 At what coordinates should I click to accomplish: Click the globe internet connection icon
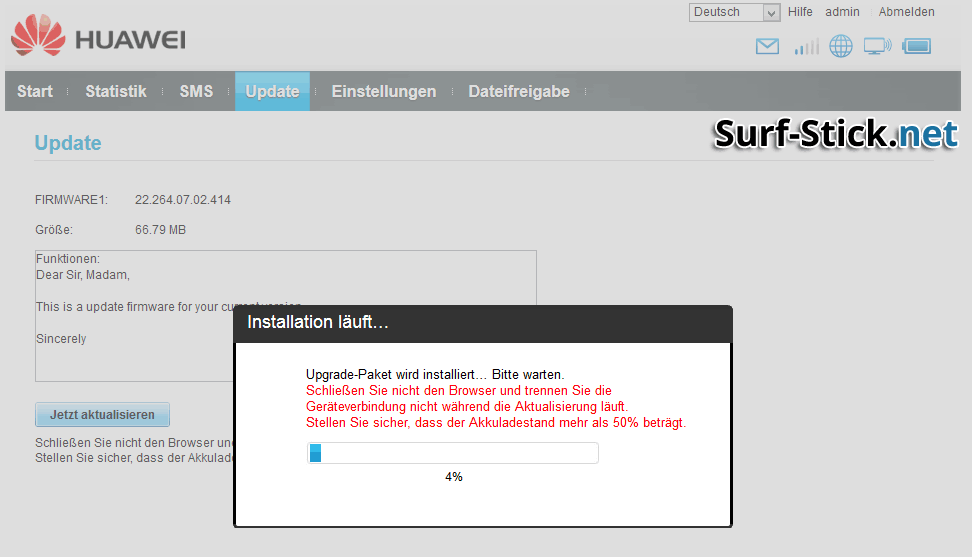840,46
